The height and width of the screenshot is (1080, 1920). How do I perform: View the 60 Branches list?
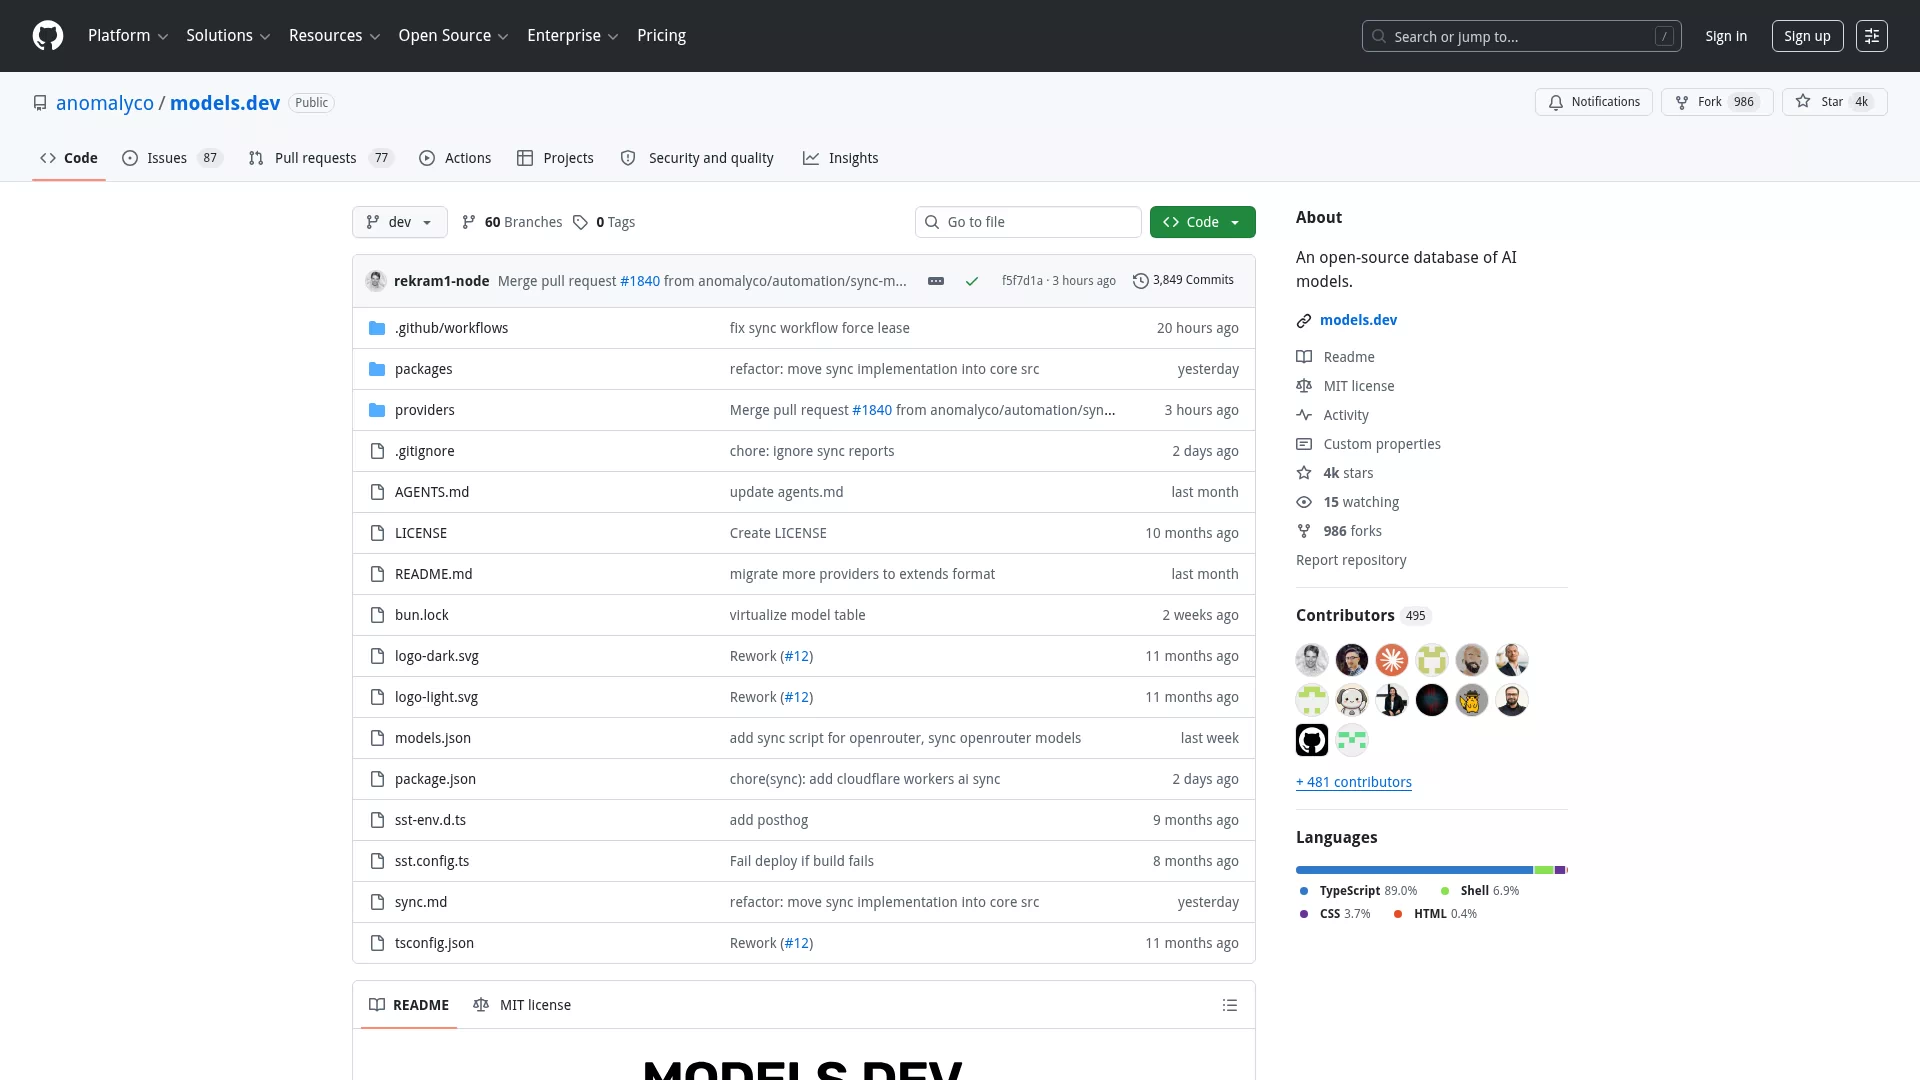click(512, 222)
